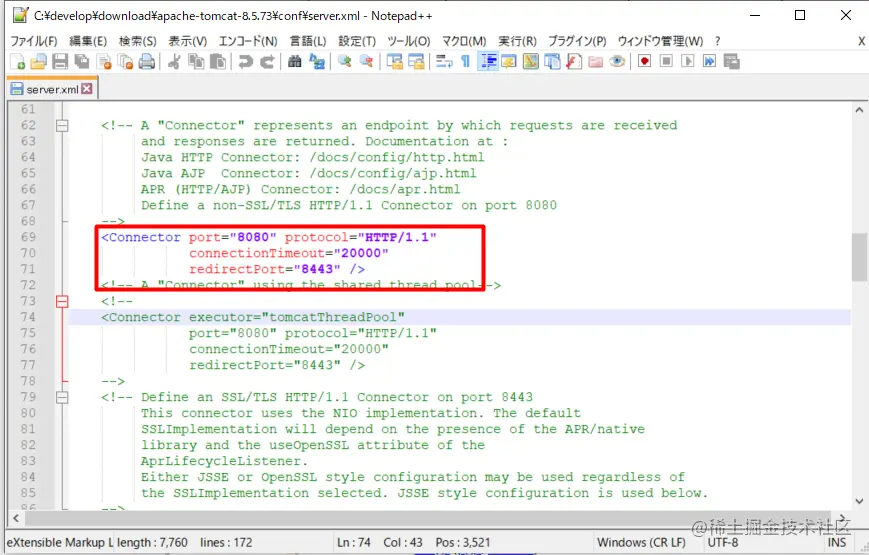869x555 pixels.
Task: Open Find with the binoculars icon
Action: coord(295,62)
